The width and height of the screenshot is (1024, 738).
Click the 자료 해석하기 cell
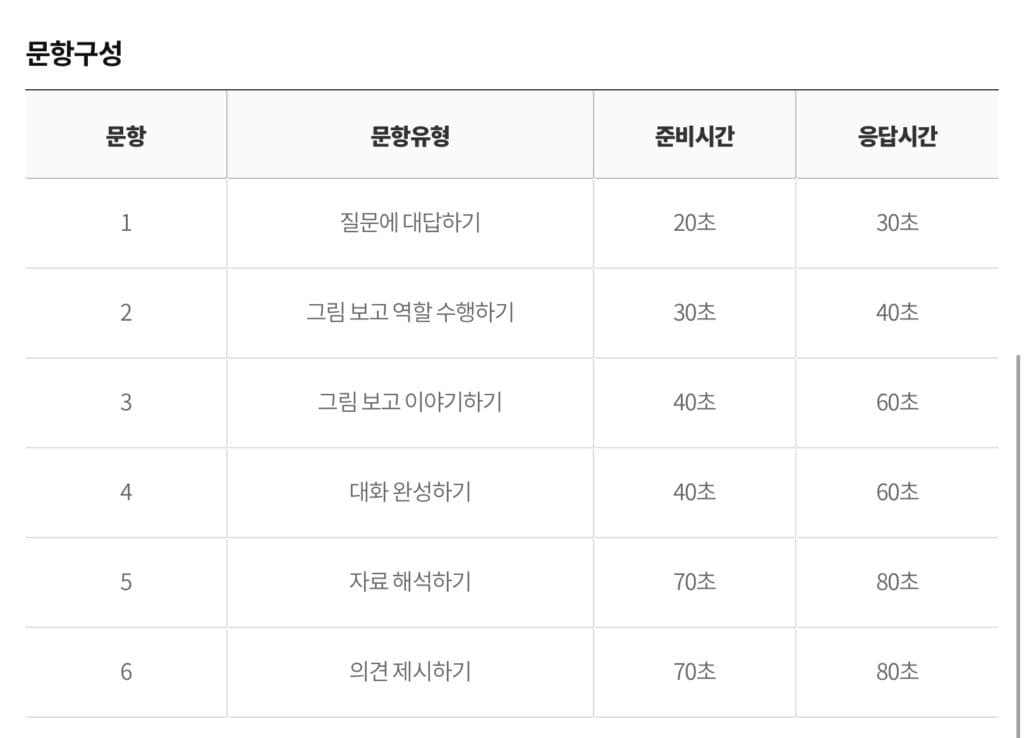coord(410,582)
